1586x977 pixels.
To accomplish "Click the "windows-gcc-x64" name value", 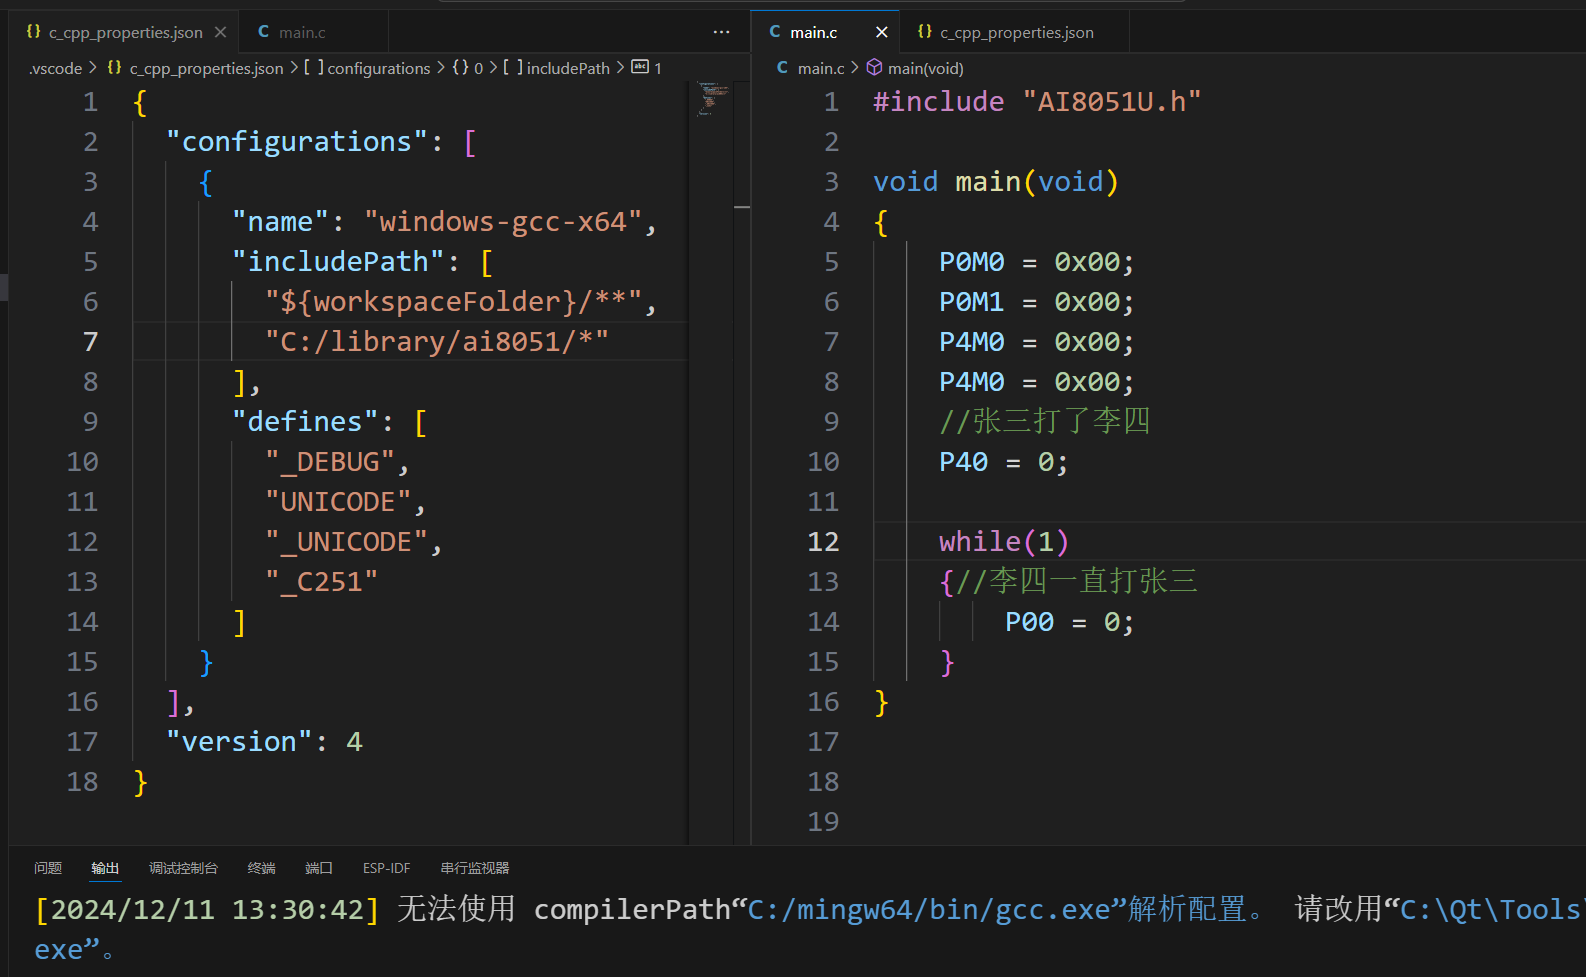I will click(503, 222).
